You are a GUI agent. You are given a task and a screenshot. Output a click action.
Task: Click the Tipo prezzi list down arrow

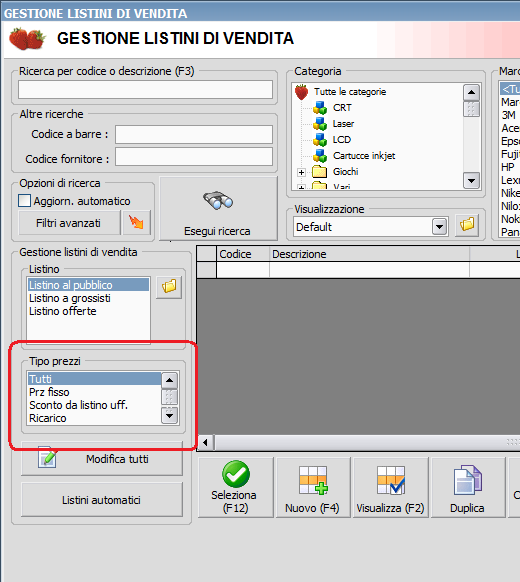coord(170,416)
